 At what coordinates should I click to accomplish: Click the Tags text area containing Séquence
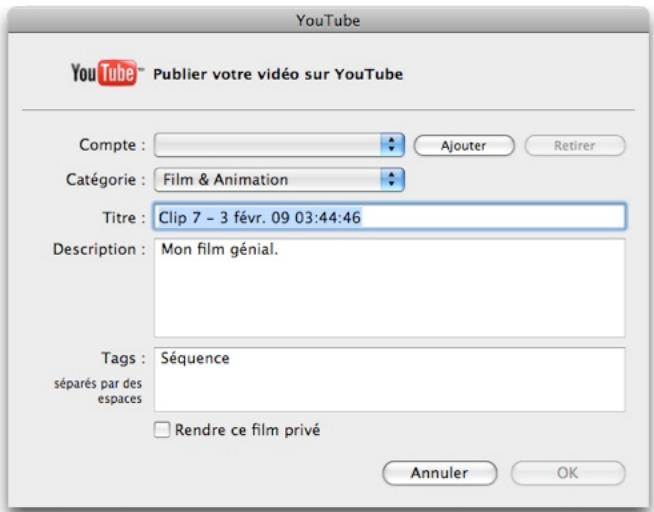click(390, 379)
